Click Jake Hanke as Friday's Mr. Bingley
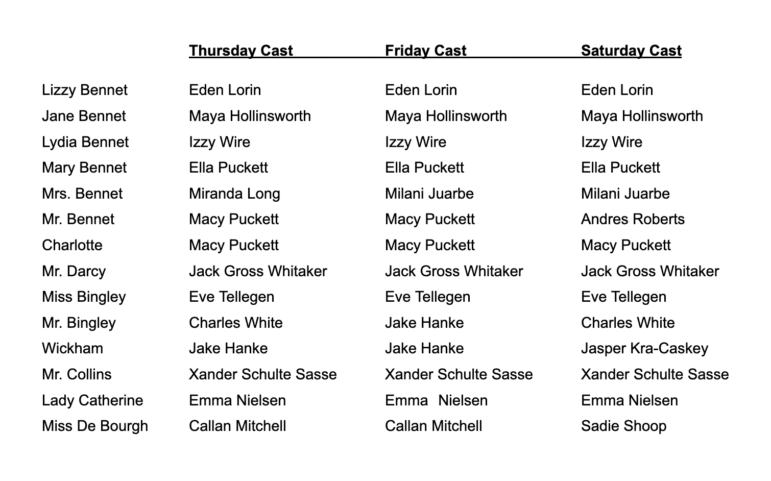The image size is (771, 481). (x=424, y=323)
